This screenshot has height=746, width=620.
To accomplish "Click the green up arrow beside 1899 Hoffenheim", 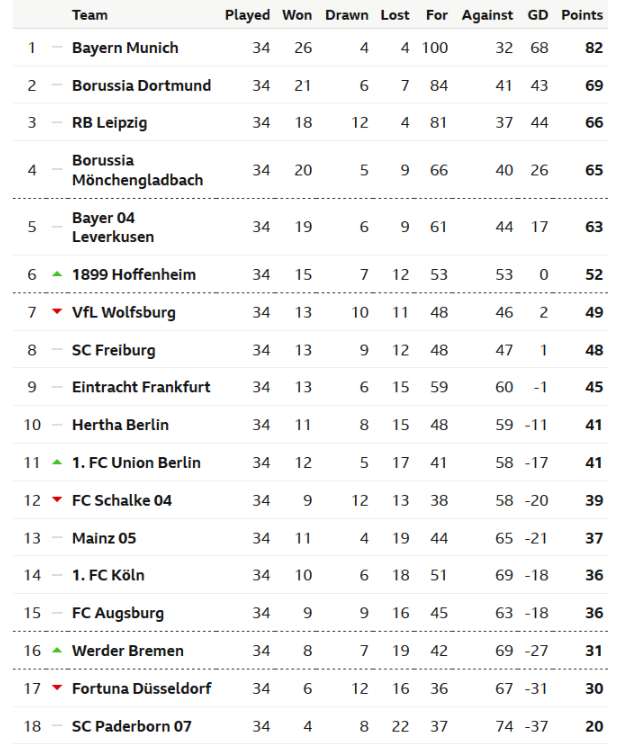I will [x=57, y=274].
